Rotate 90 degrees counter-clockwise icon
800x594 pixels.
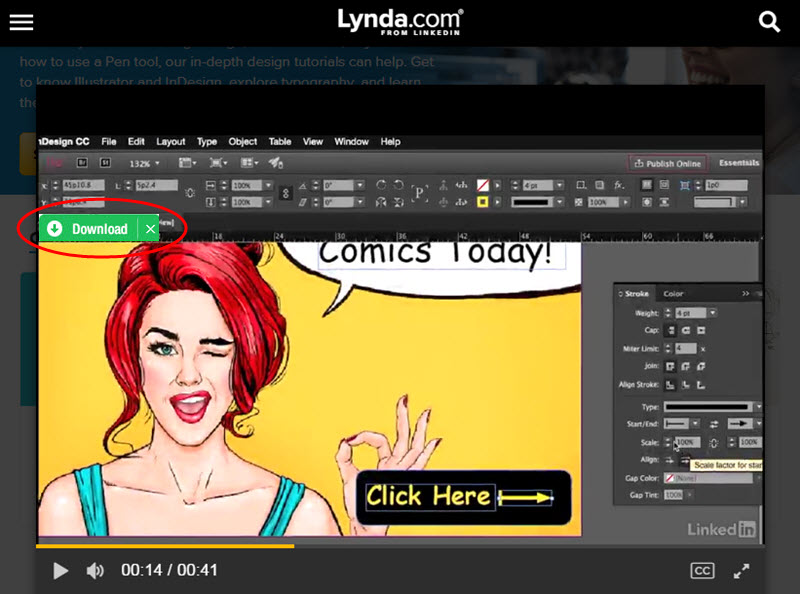coord(398,185)
